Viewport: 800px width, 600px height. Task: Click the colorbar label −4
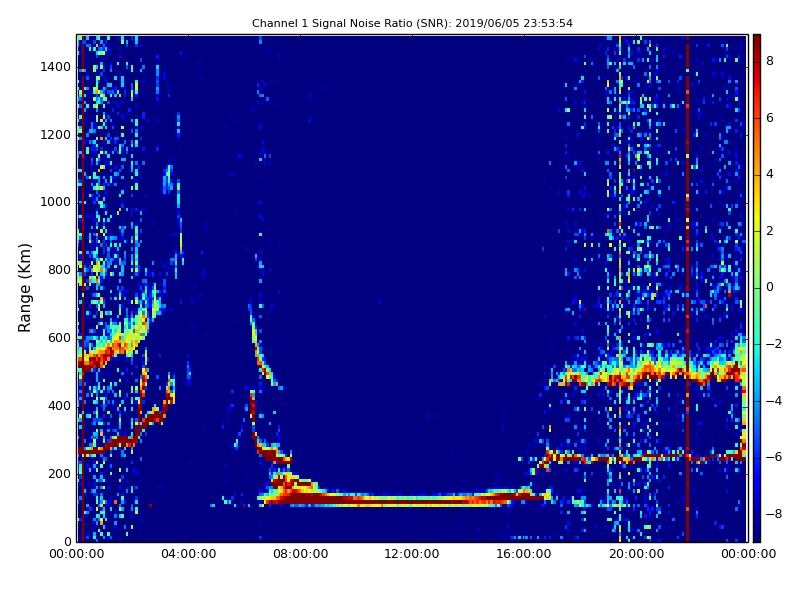tap(774, 401)
